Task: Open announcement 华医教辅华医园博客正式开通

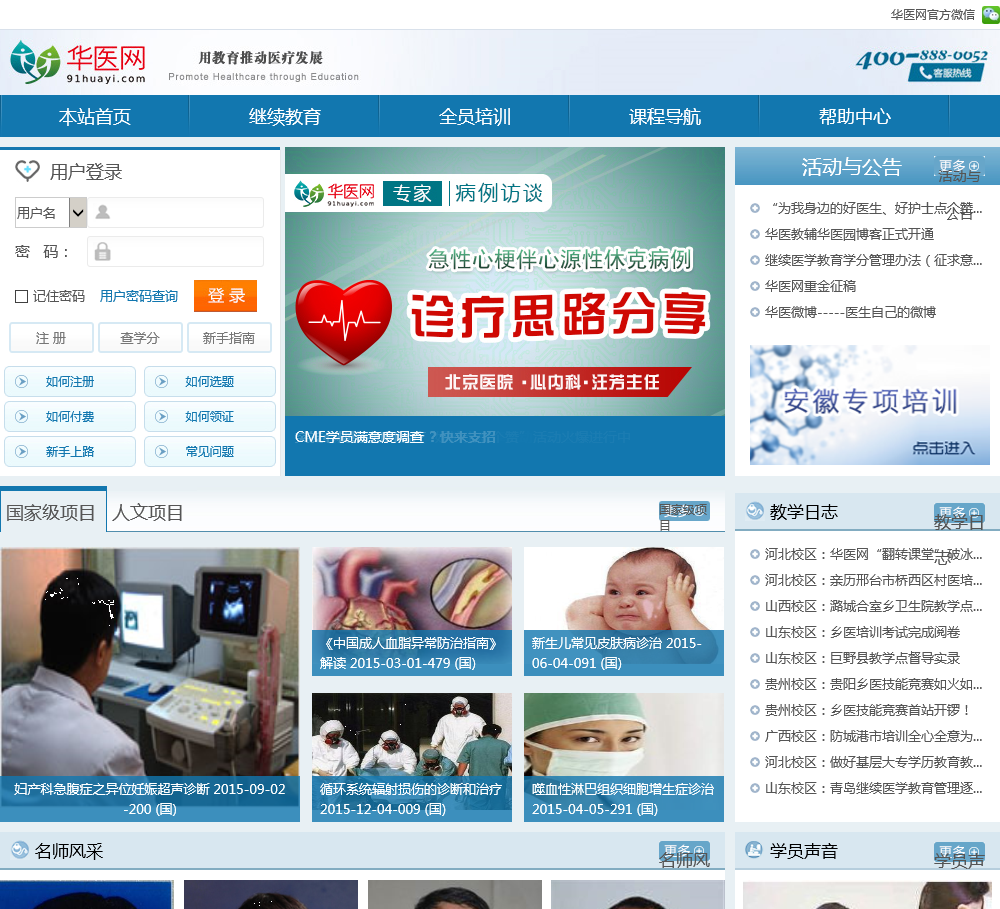Action: pyautogui.click(x=849, y=234)
